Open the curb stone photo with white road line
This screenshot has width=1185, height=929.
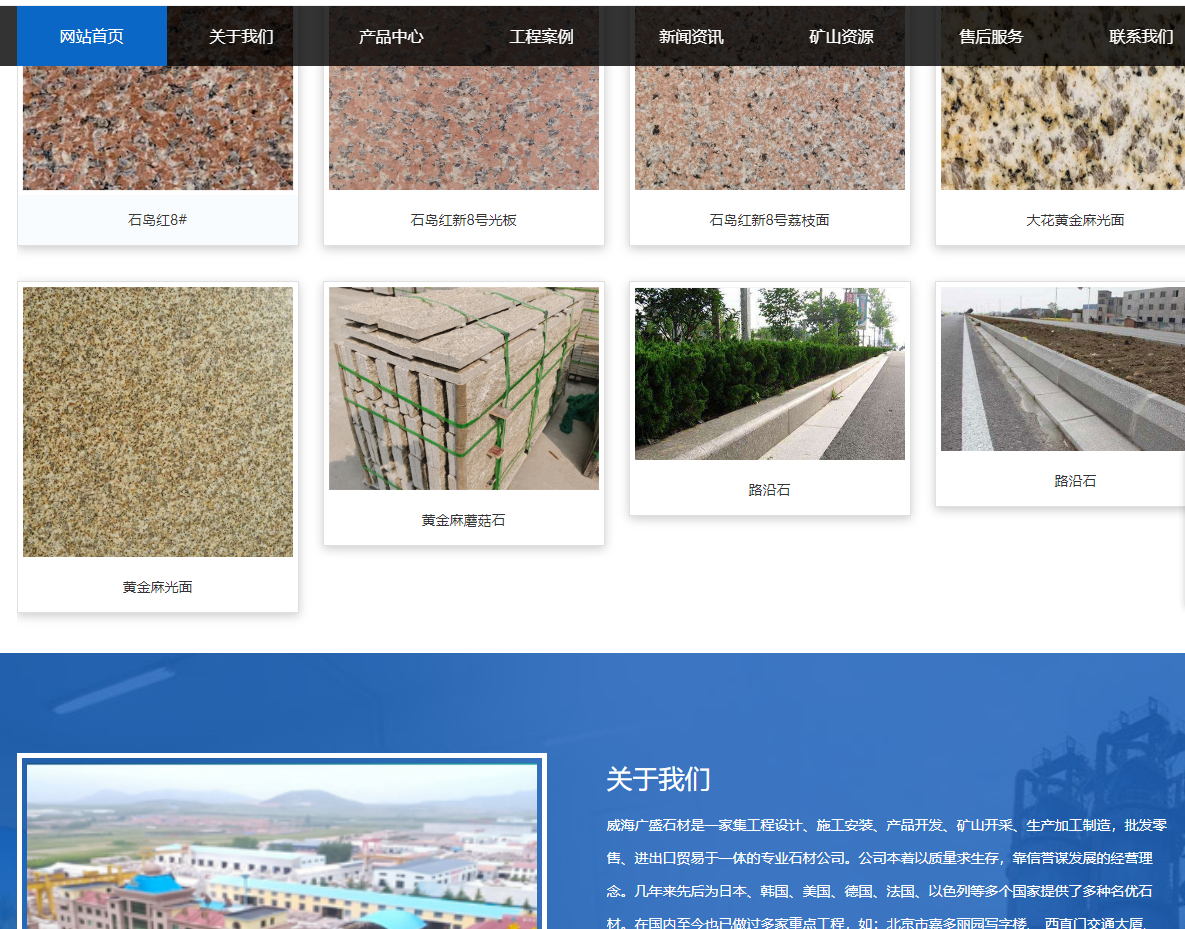coord(1062,369)
